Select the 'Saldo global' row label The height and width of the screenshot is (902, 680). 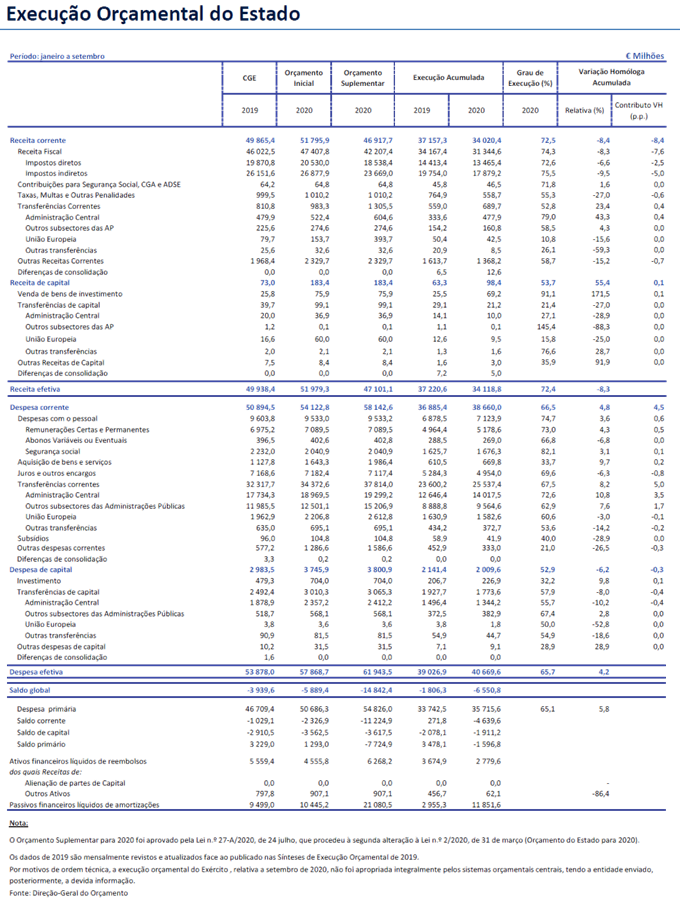[x=30, y=690]
